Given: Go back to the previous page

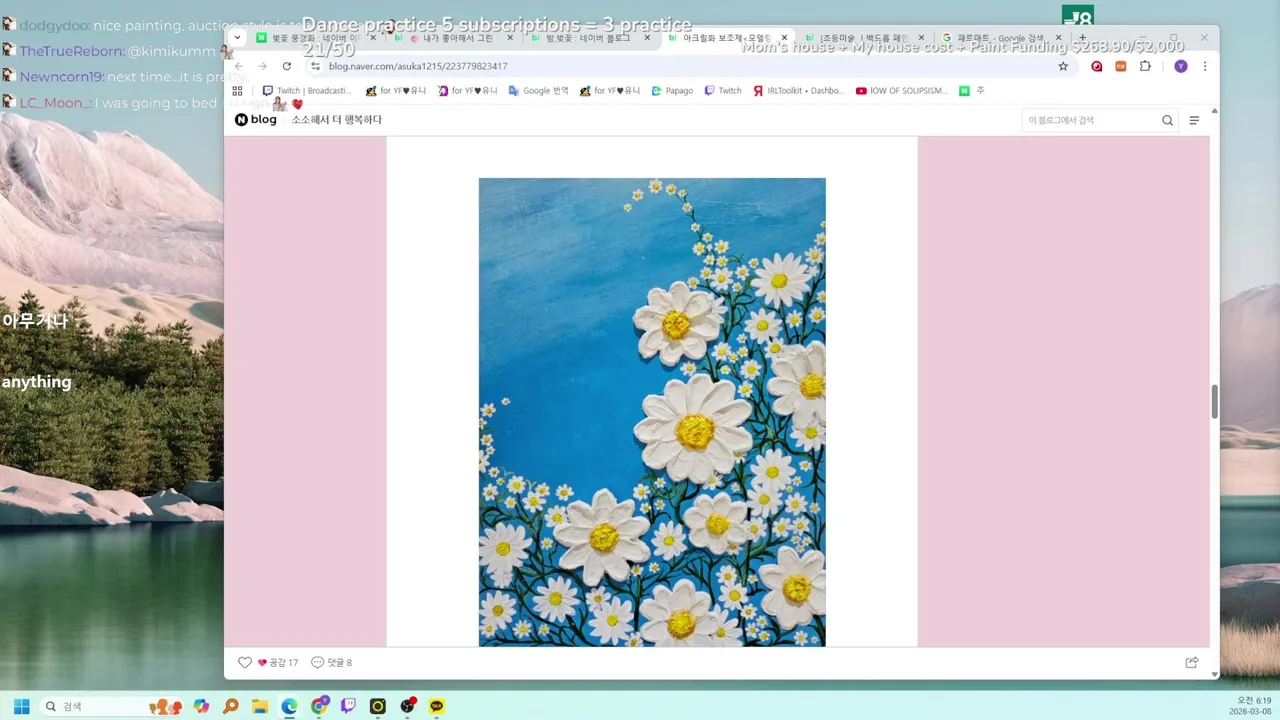Looking at the screenshot, I should click(x=238, y=66).
